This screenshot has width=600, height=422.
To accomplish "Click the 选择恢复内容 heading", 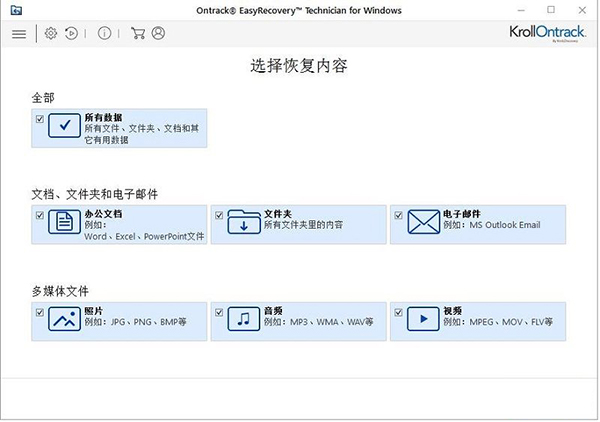I will pos(299,66).
